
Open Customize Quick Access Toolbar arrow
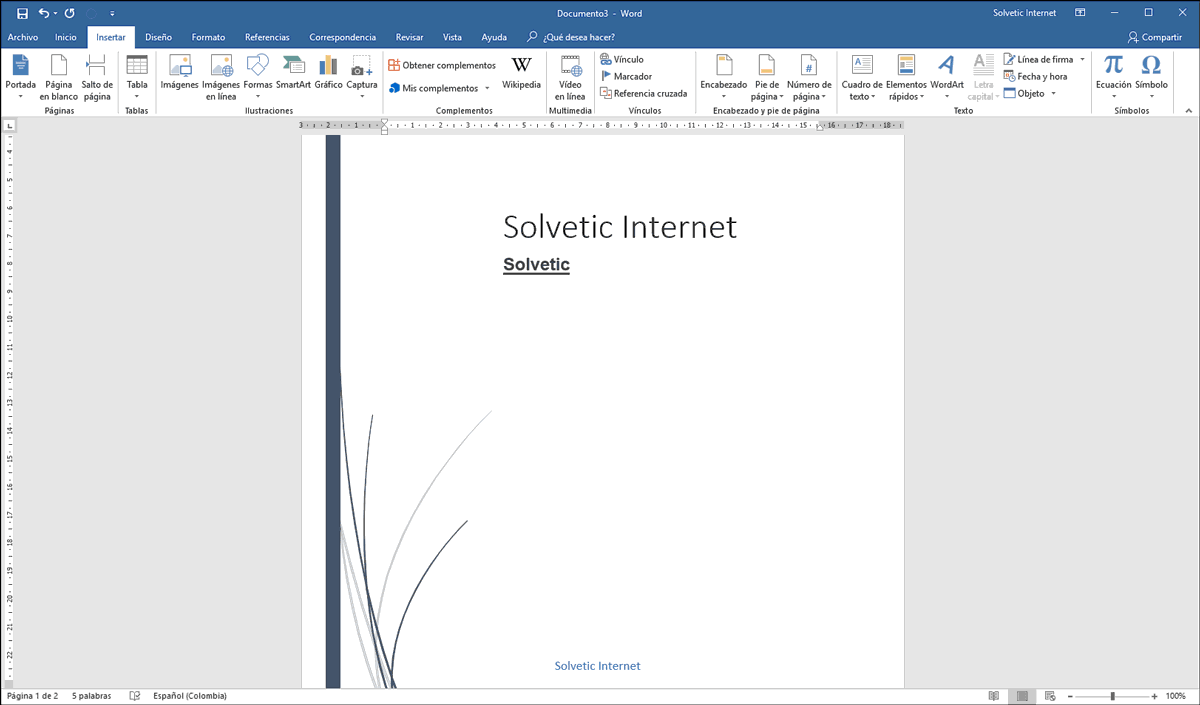click(x=112, y=14)
